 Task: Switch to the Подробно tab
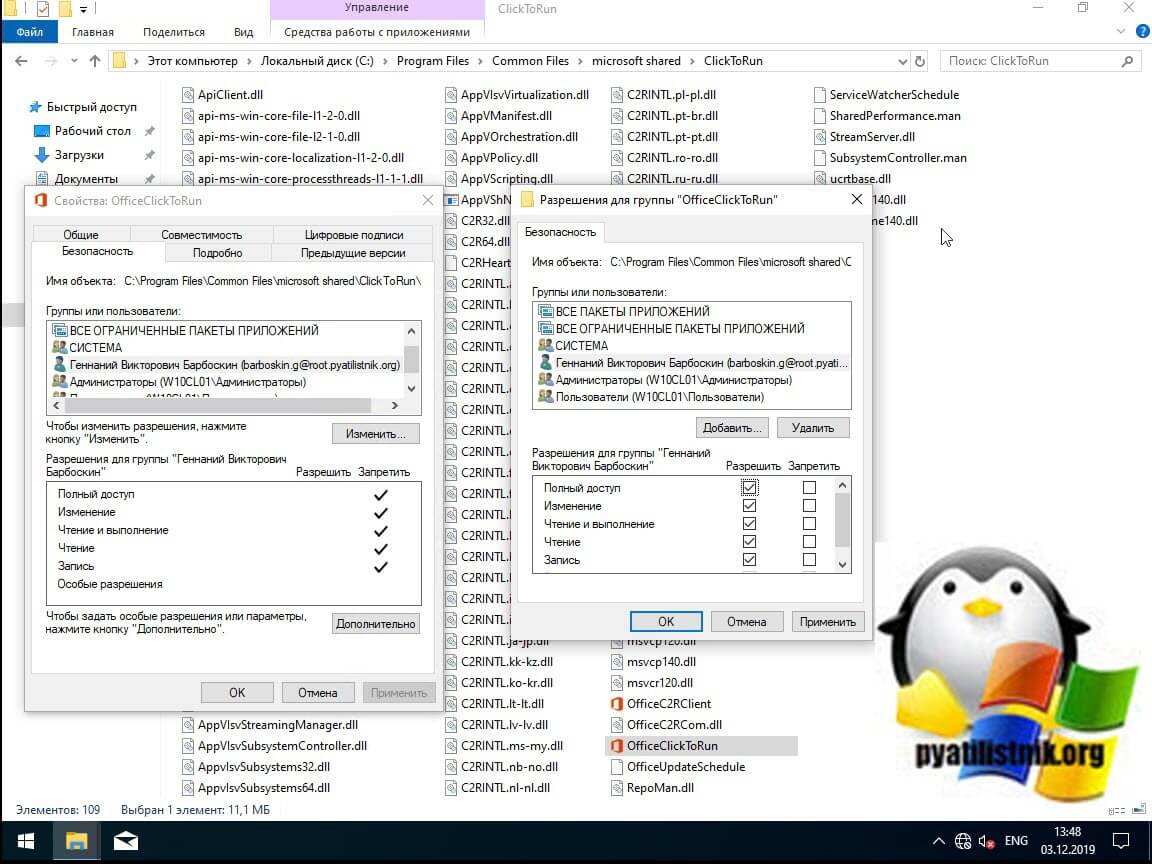click(x=217, y=253)
